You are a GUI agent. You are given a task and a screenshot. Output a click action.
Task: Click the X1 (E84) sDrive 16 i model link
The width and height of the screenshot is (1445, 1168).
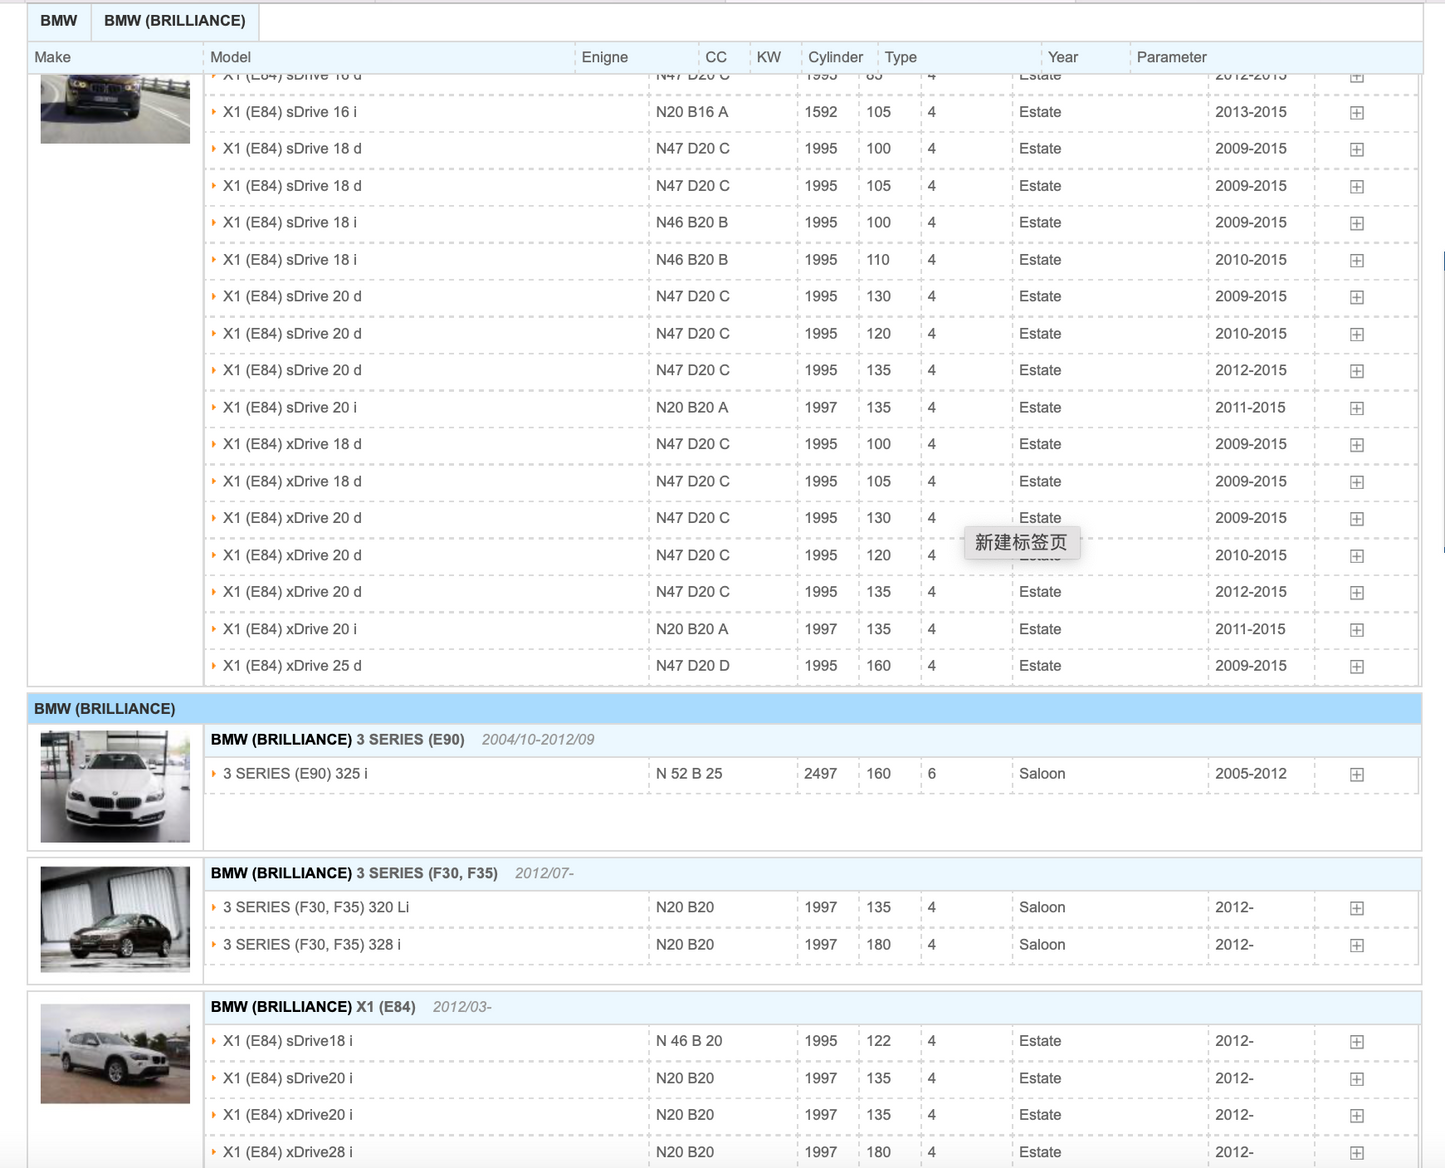[x=289, y=112]
